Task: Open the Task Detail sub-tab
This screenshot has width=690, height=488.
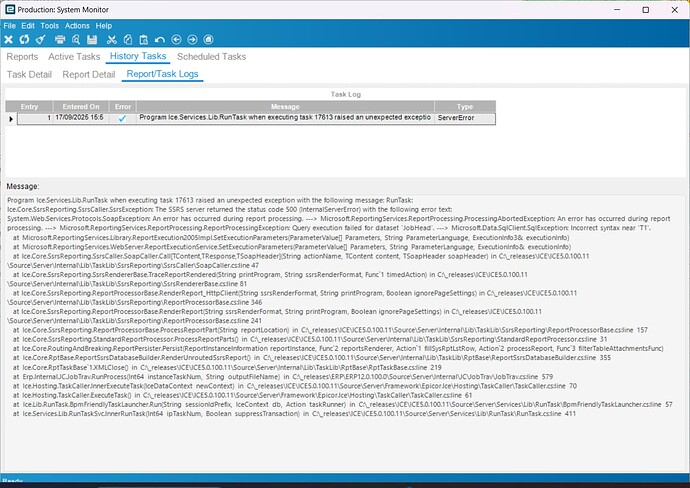Action: click(29, 74)
